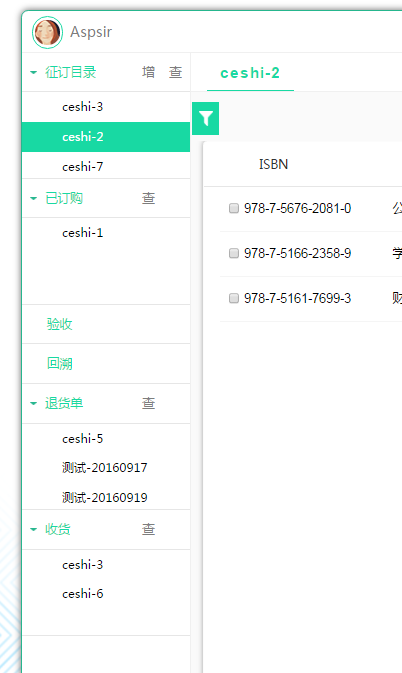This screenshot has width=402, height=673.
Task: Click ISBN text 978-7-5166-2358-9
Action: pyautogui.click(x=297, y=253)
